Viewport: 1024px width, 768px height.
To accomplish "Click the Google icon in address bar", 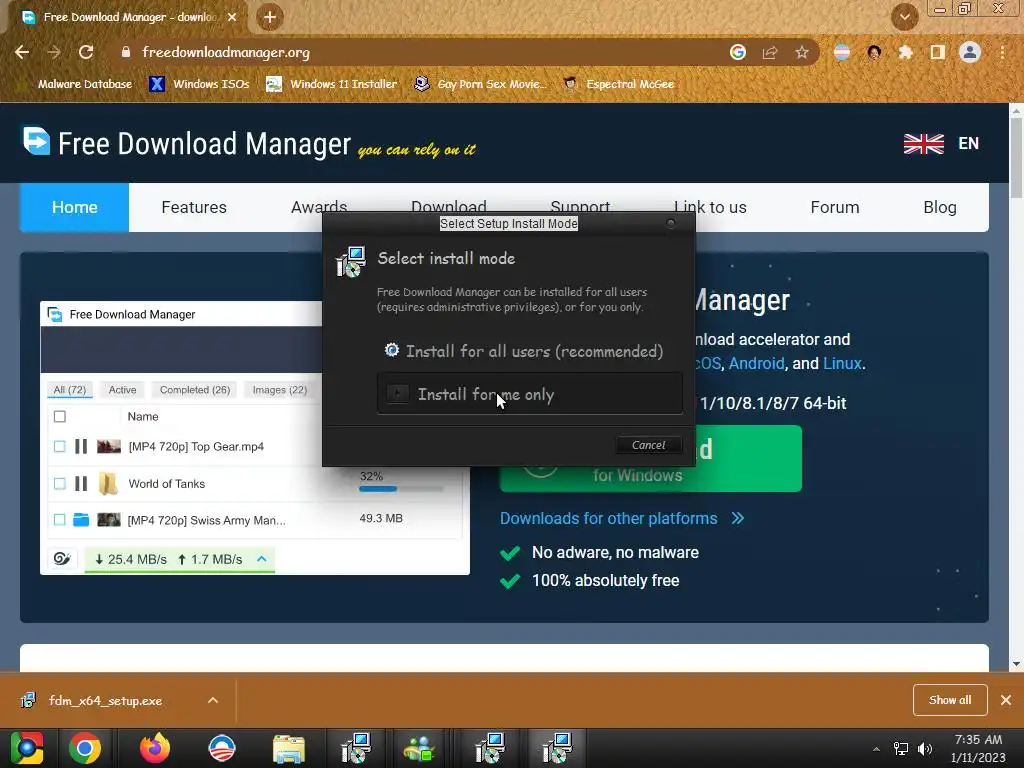I will pos(737,52).
